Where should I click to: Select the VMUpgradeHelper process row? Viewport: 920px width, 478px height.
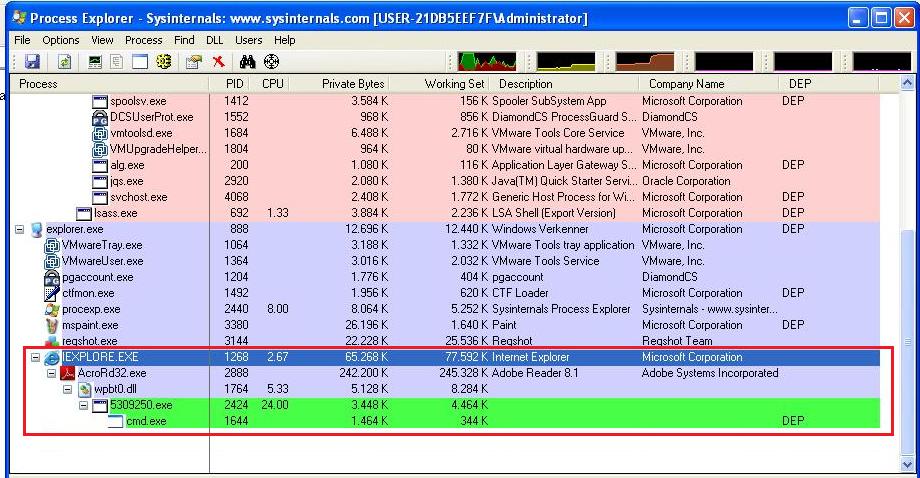[x=445, y=149]
